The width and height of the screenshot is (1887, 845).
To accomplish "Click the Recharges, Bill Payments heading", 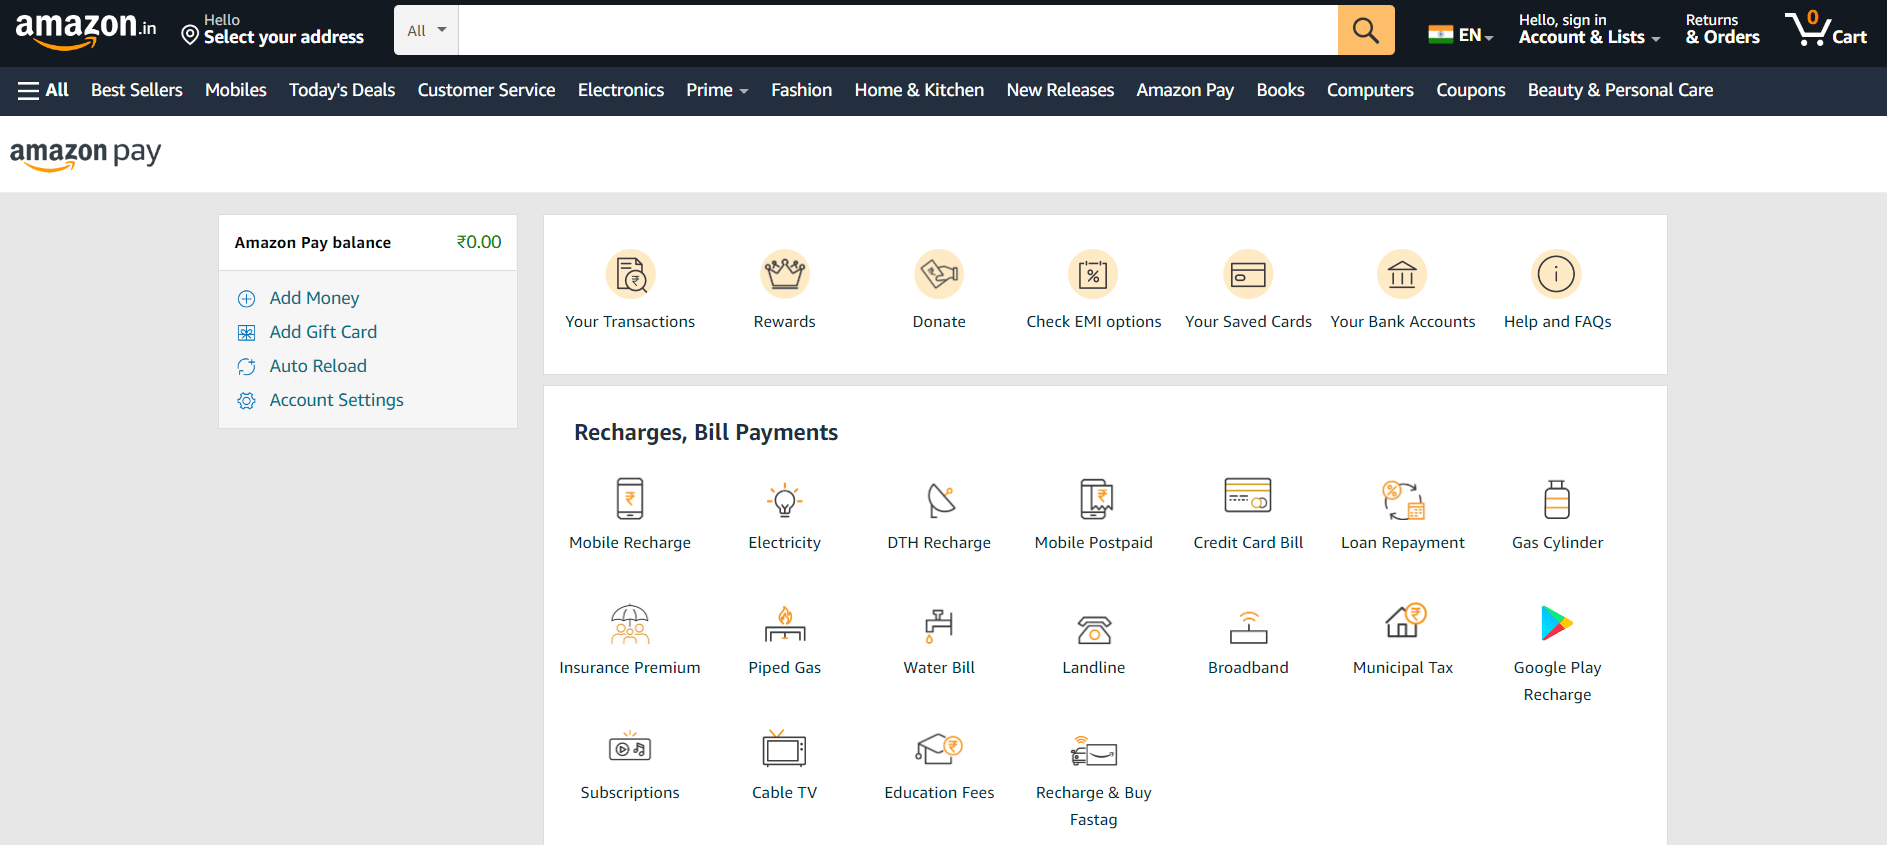I will pyautogui.click(x=706, y=432).
